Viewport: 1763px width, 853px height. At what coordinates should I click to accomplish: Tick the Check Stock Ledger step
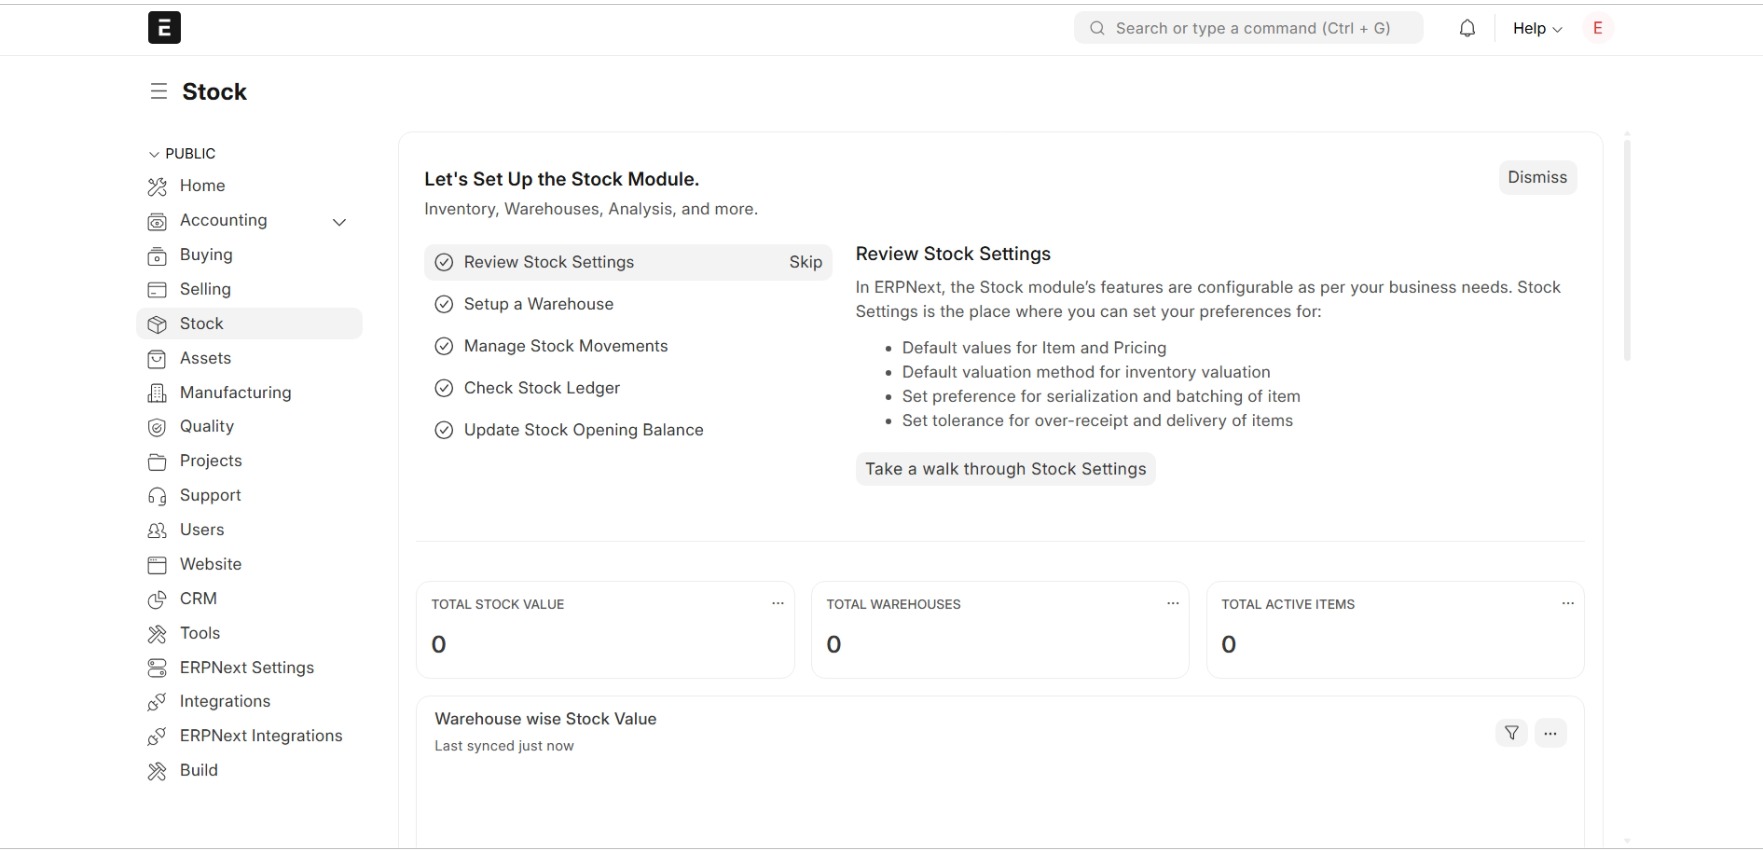click(444, 389)
